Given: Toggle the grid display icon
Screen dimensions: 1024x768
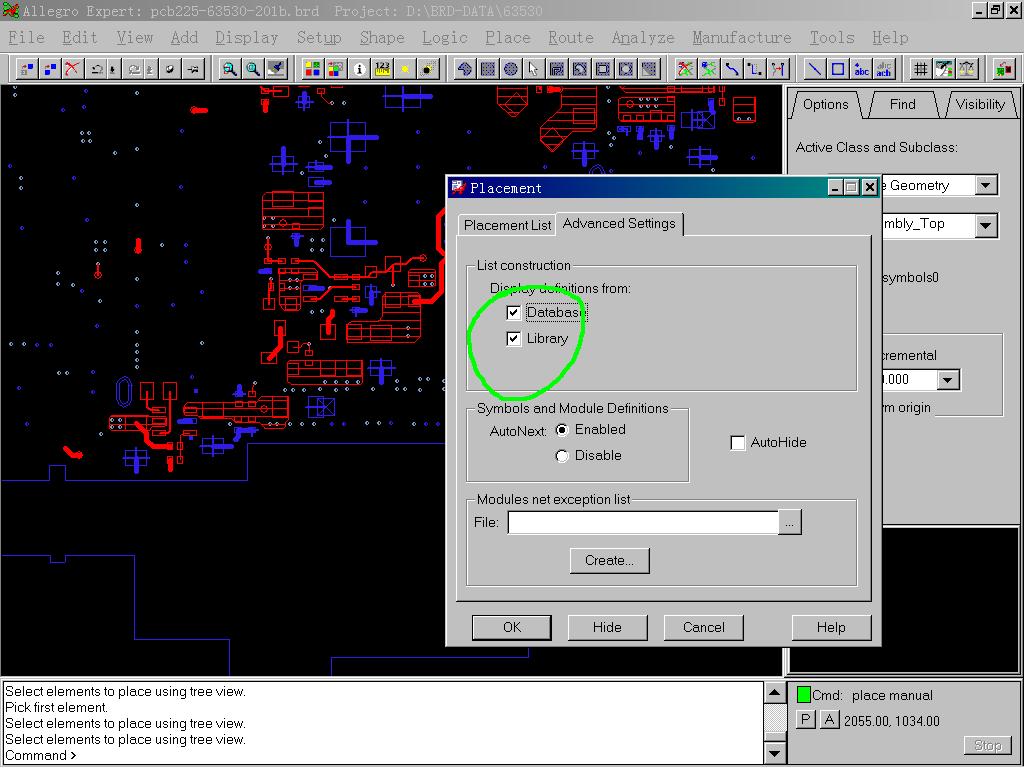Looking at the screenshot, I should tap(920, 69).
